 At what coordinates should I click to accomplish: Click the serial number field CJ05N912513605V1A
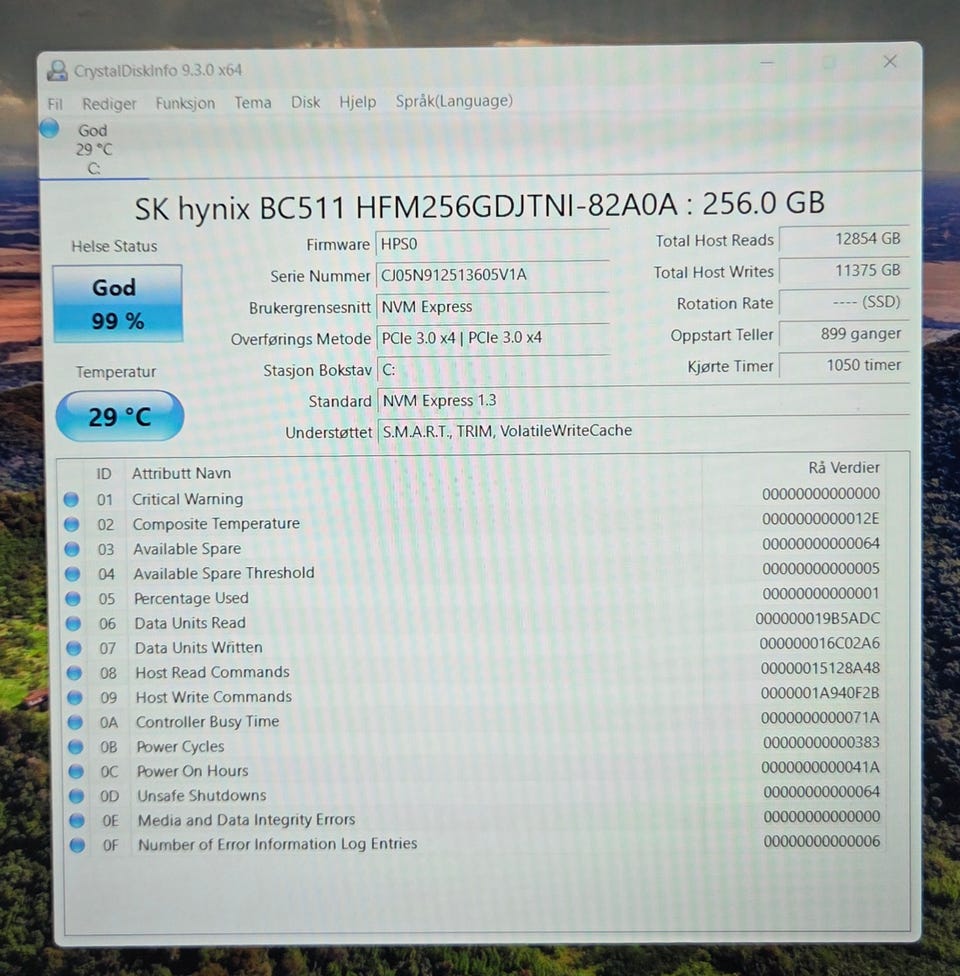tap(492, 274)
